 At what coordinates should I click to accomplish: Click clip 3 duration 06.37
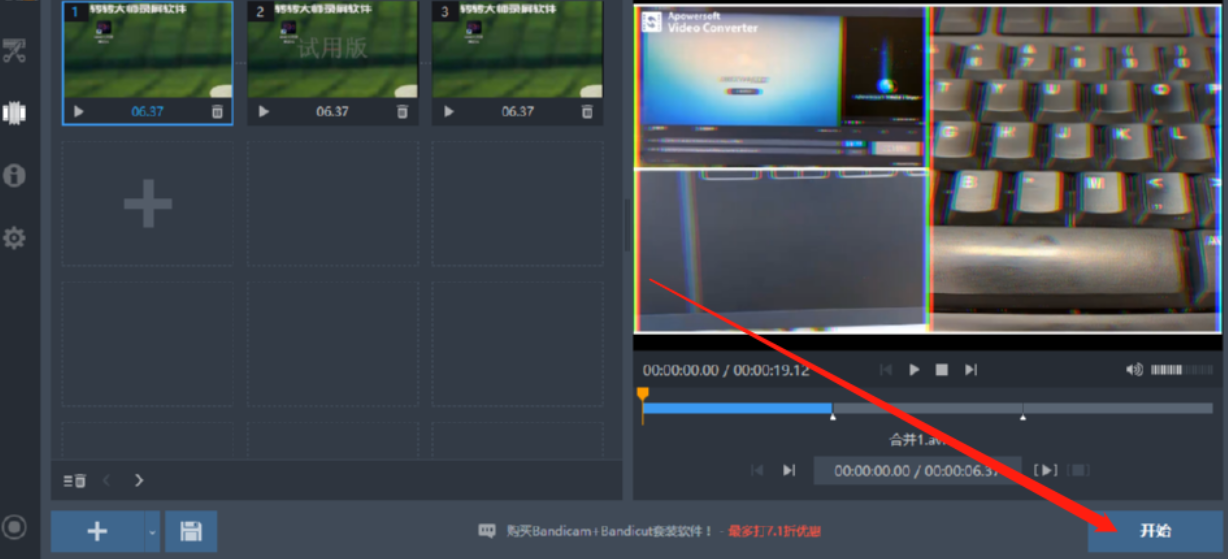point(517,111)
